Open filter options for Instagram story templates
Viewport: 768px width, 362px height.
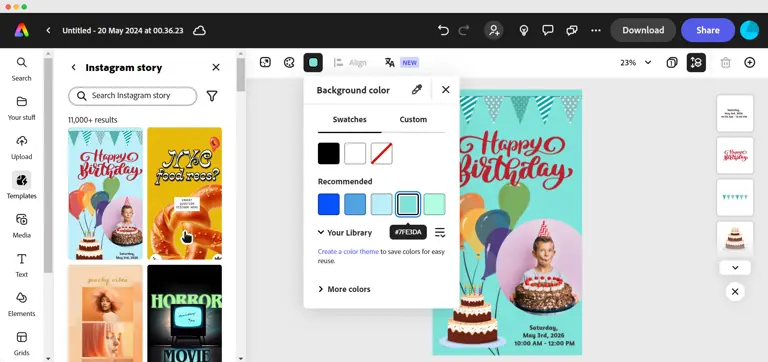(x=212, y=96)
